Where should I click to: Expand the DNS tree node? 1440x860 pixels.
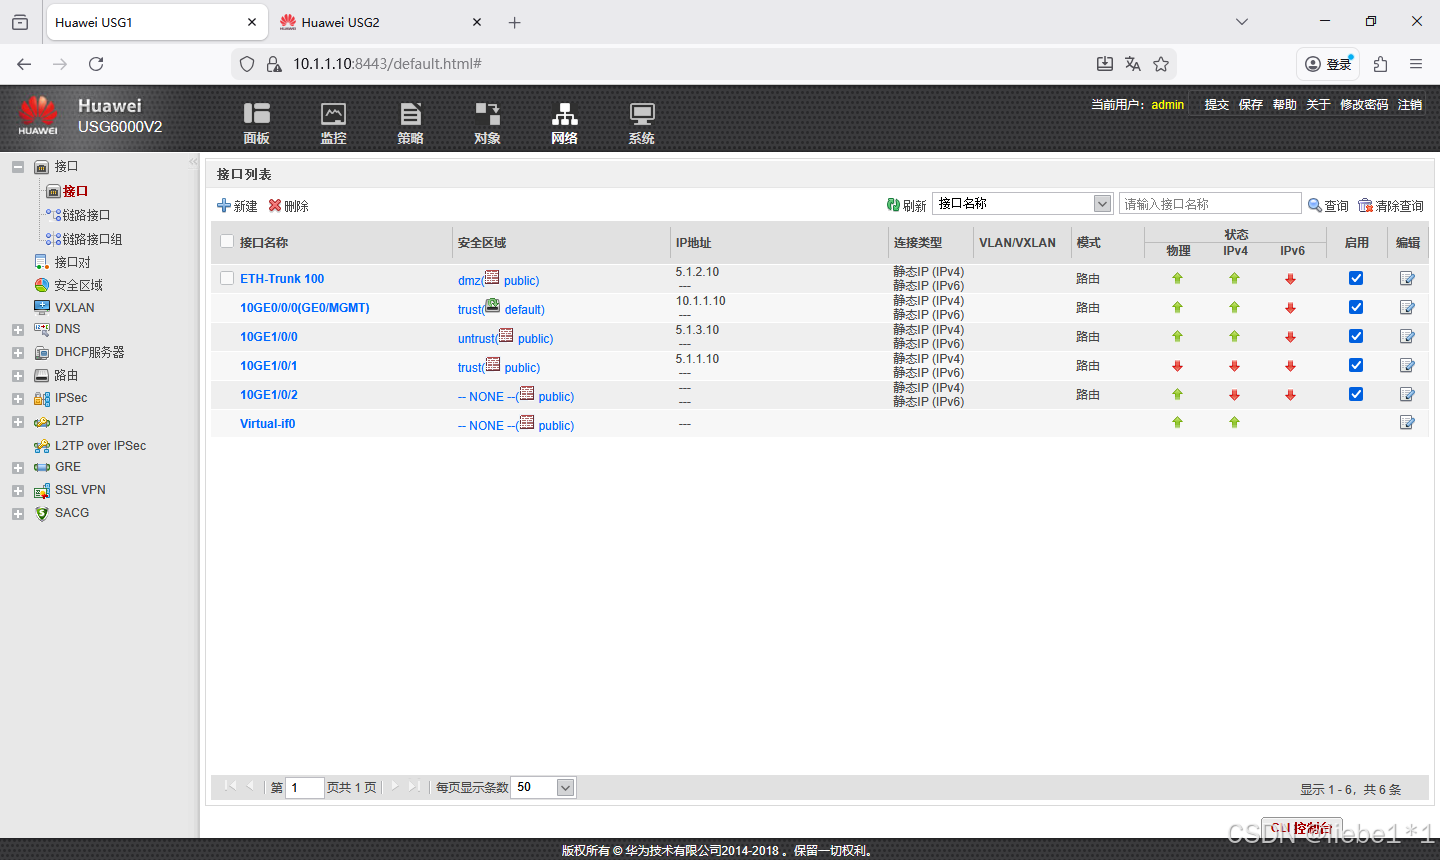pos(18,330)
